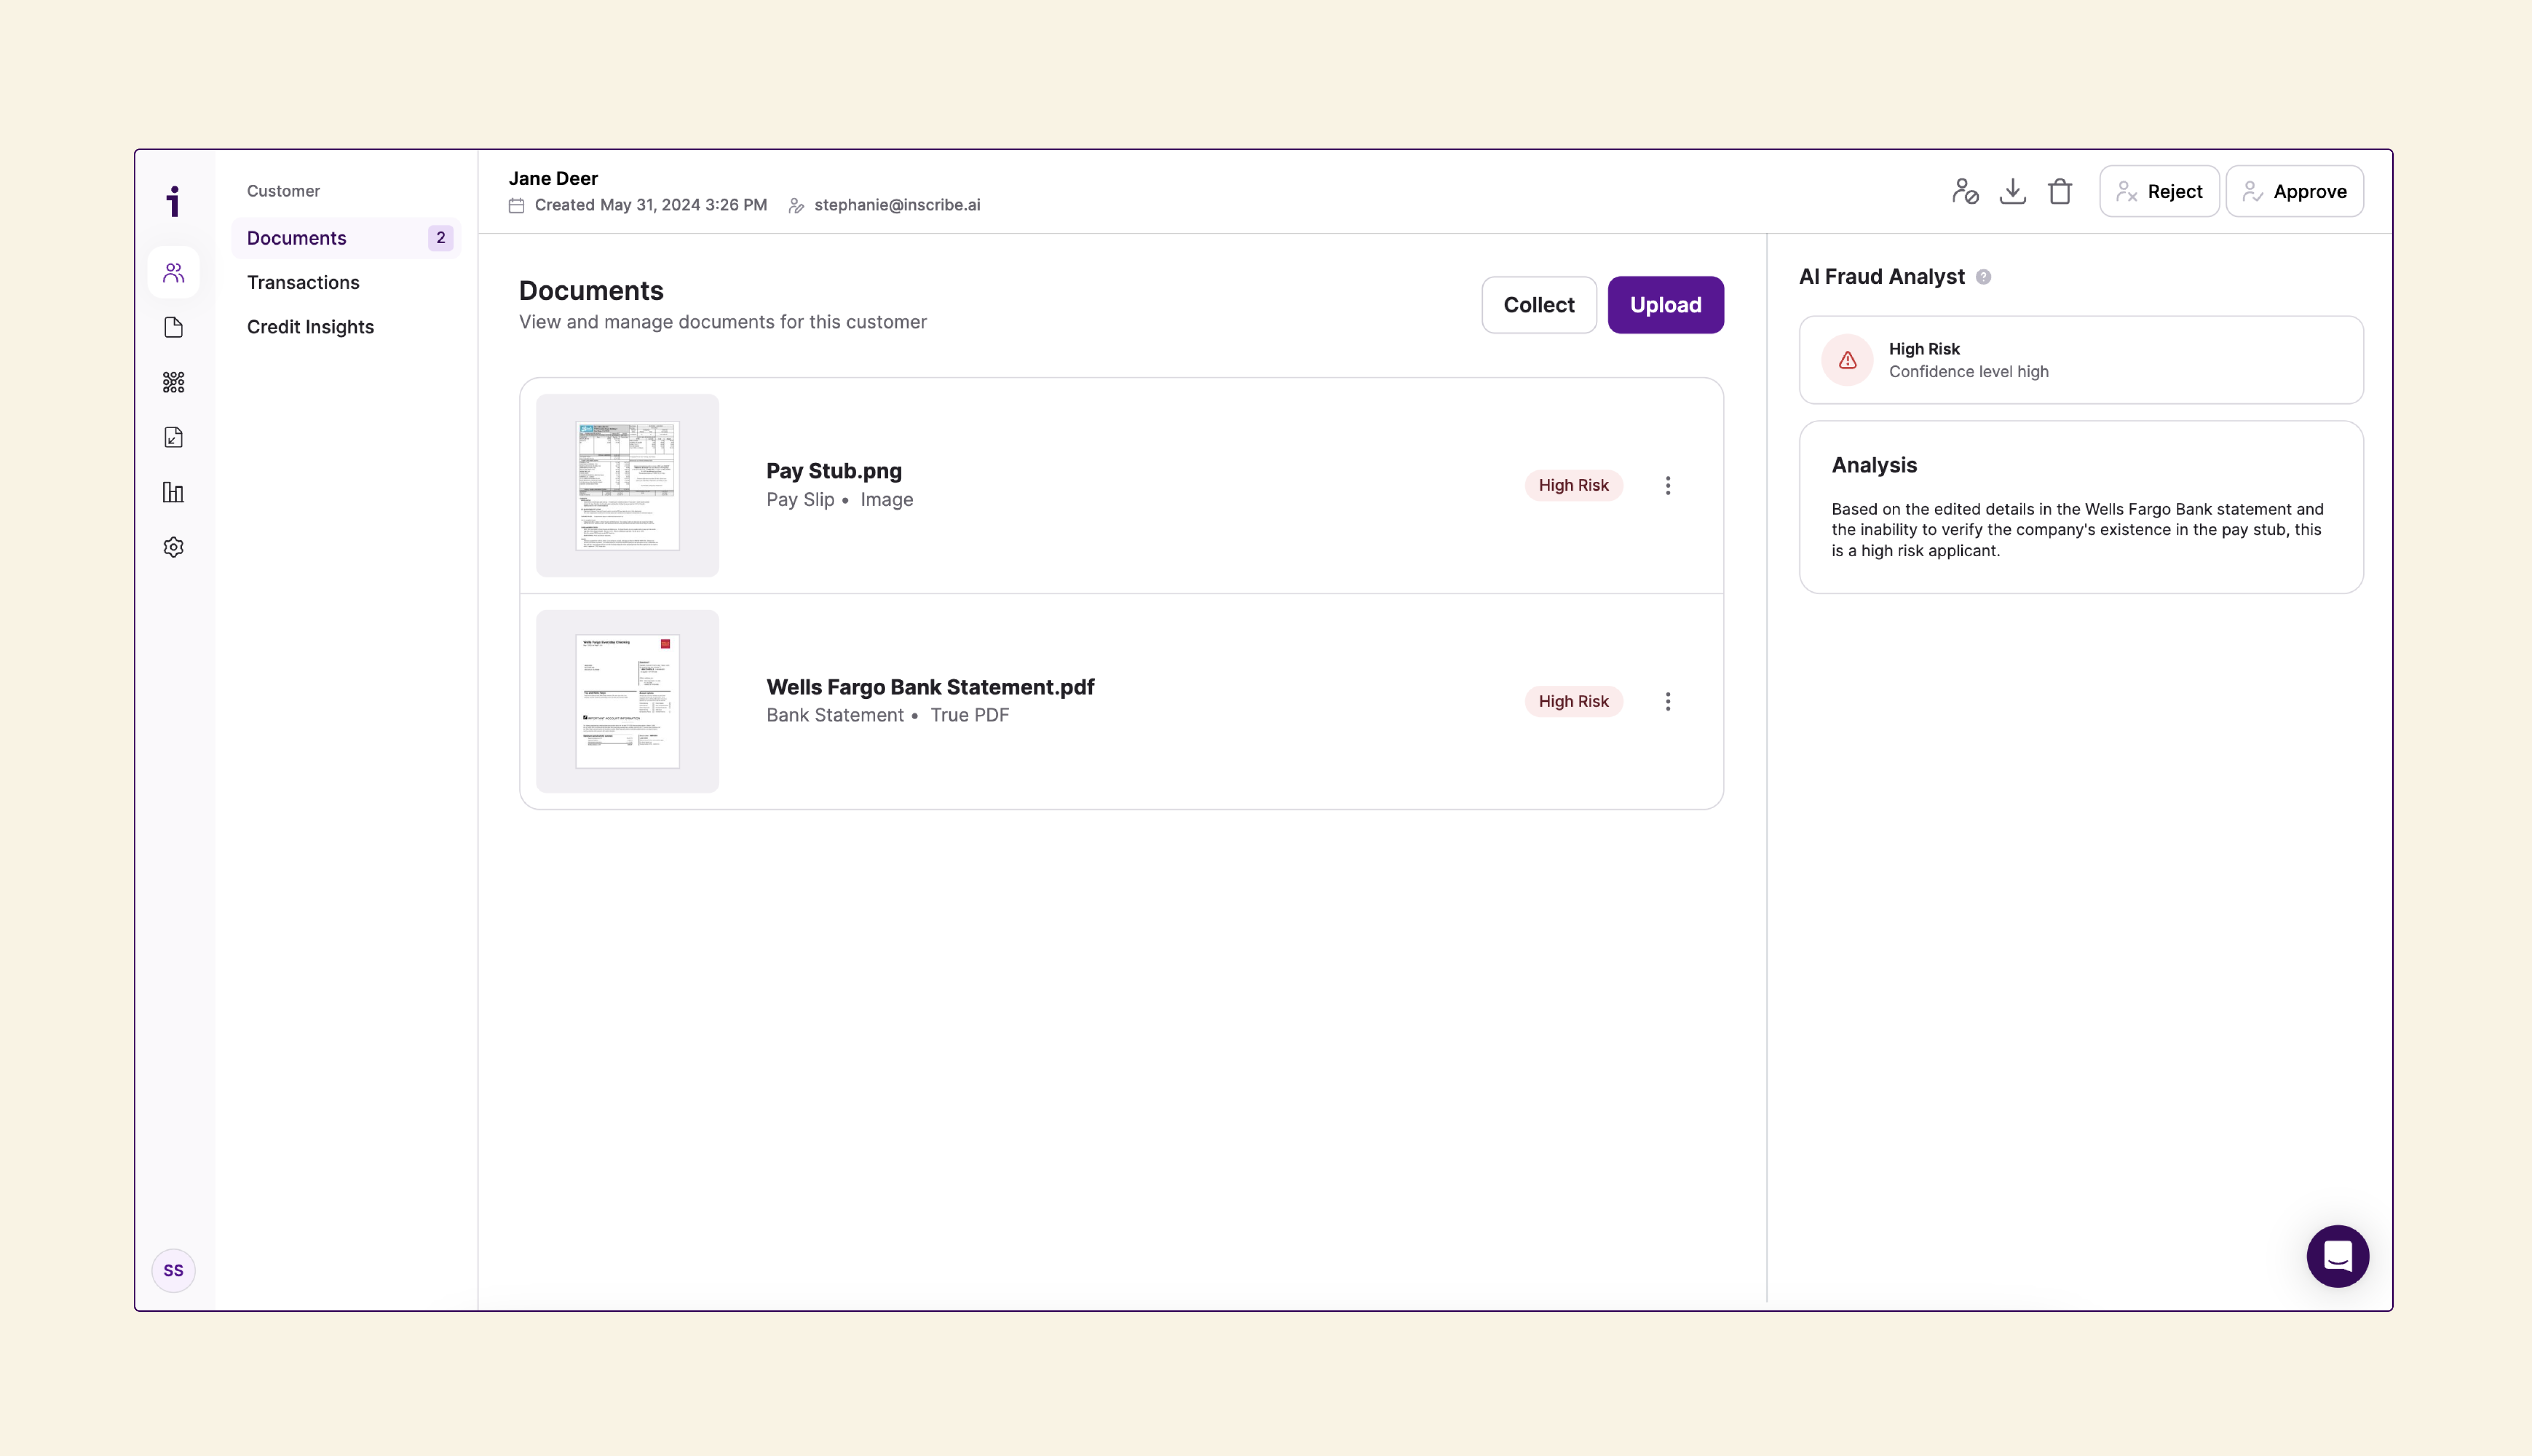2532x1456 pixels.
Task: Click the Collect button
Action: click(1538, 305)
